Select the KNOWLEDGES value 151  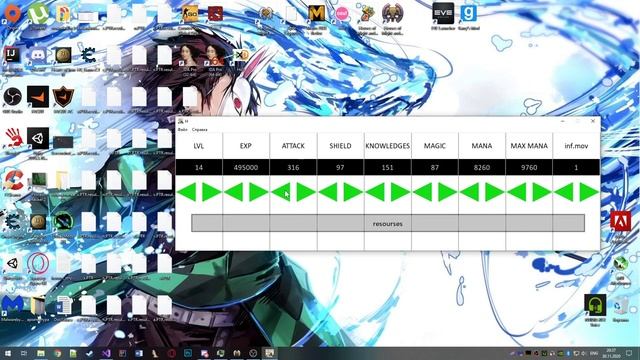tap(387, 167)
